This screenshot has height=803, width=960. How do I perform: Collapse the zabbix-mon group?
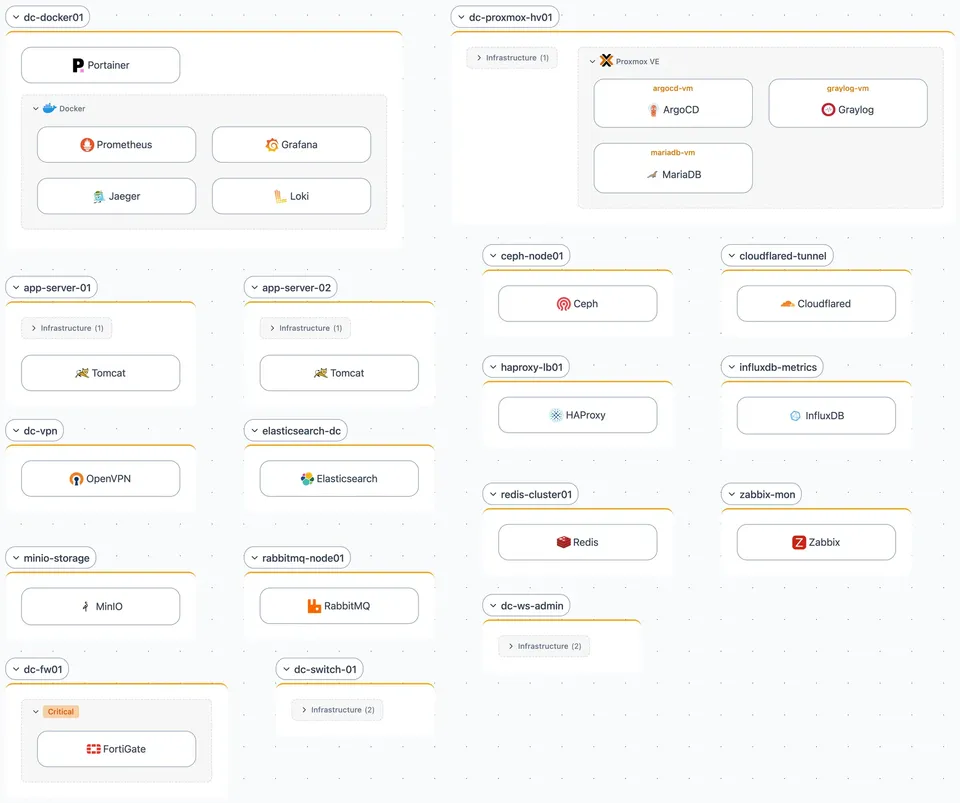click(x=732, y=495)
